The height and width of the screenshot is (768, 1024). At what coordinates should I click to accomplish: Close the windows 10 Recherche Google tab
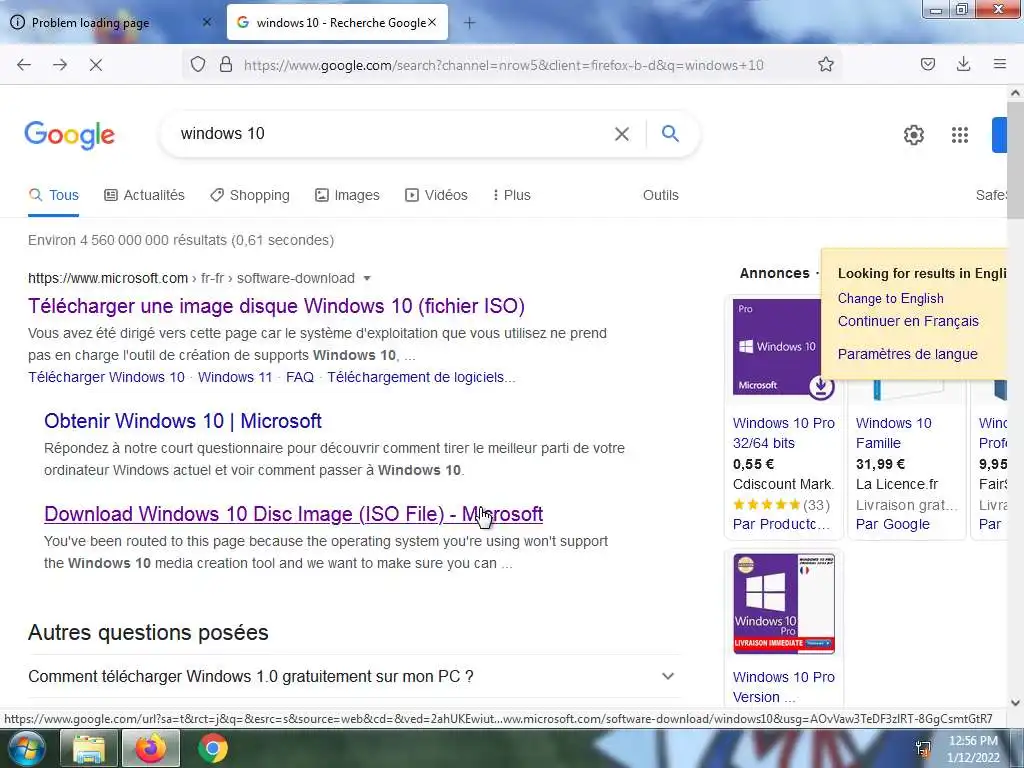point(432,22)
